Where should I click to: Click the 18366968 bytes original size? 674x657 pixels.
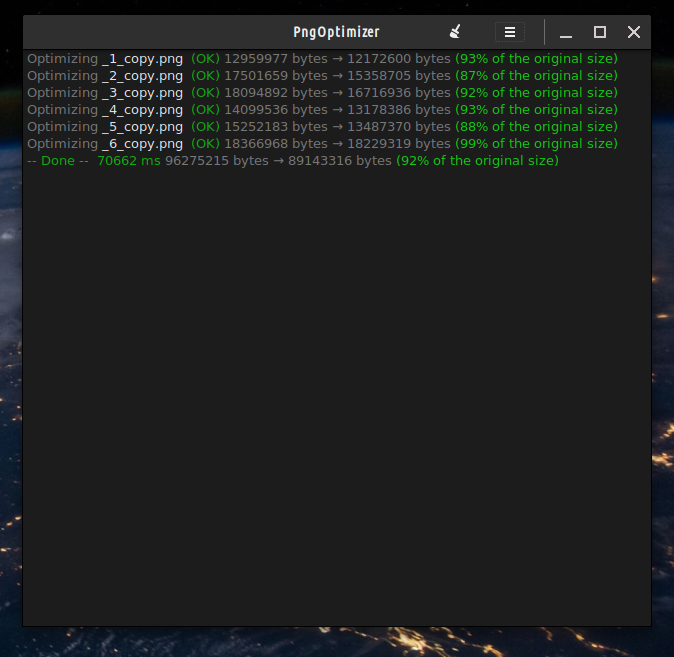coord(276,144)
